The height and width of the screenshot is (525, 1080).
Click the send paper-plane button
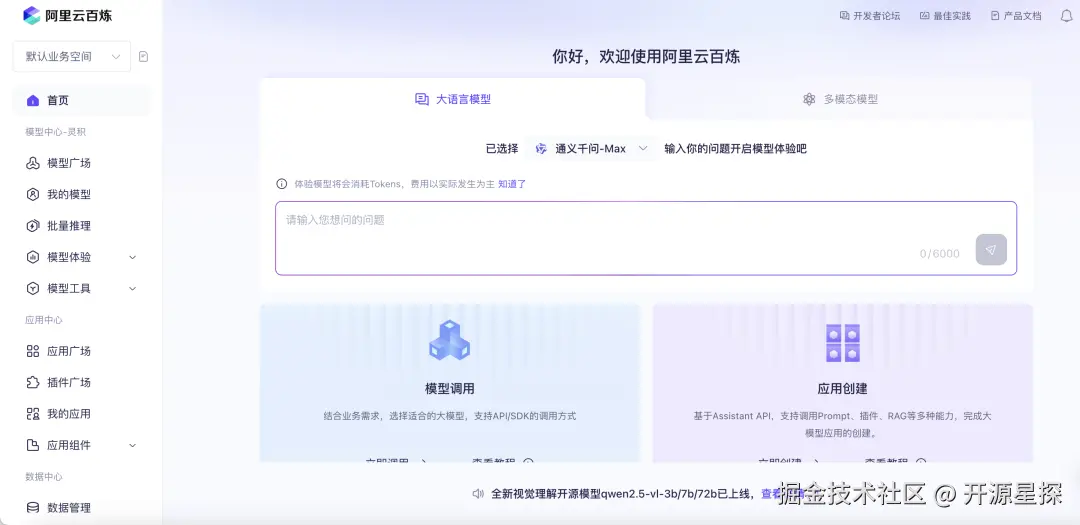pos(991,249)
